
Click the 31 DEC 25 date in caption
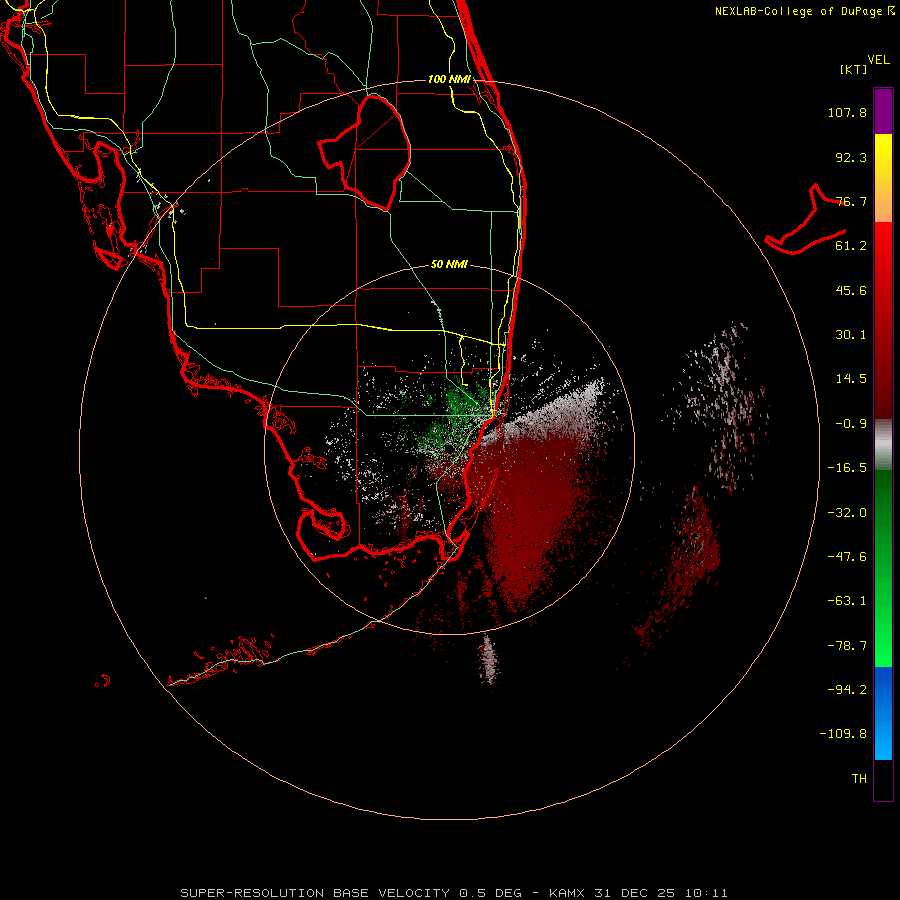pyautogui.click(x=636, y=893)
